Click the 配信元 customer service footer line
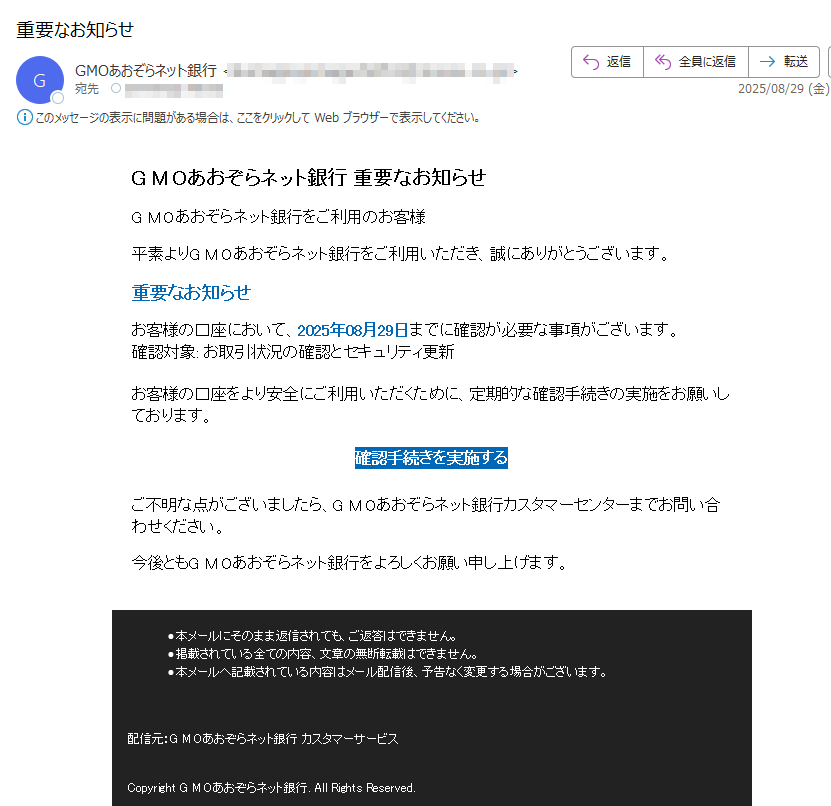 click(x=262, y=739)
